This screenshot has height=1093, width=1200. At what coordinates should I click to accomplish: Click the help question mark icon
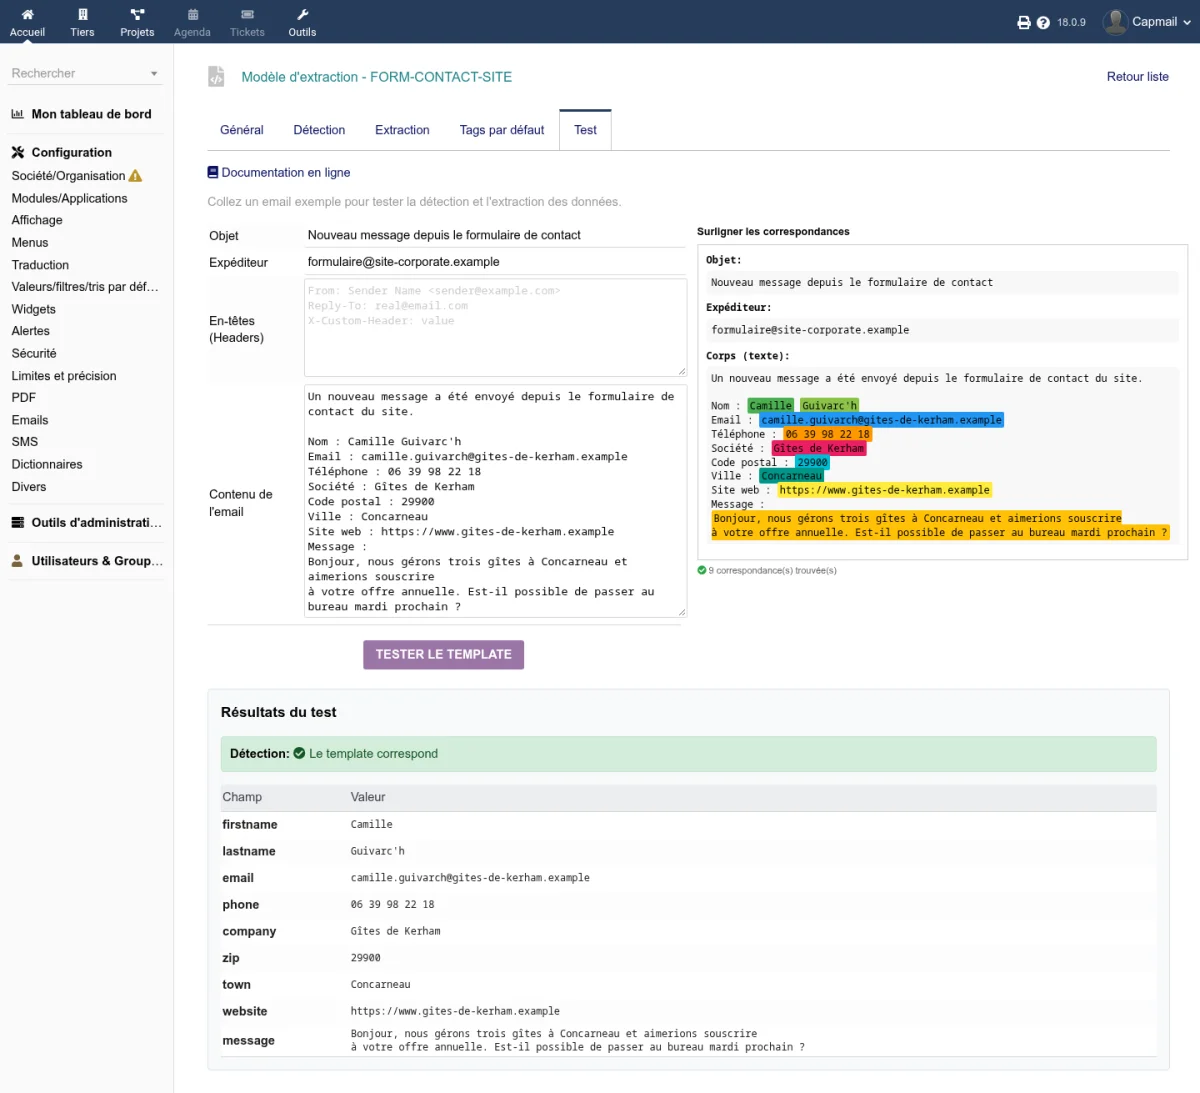pos(1043,22)
